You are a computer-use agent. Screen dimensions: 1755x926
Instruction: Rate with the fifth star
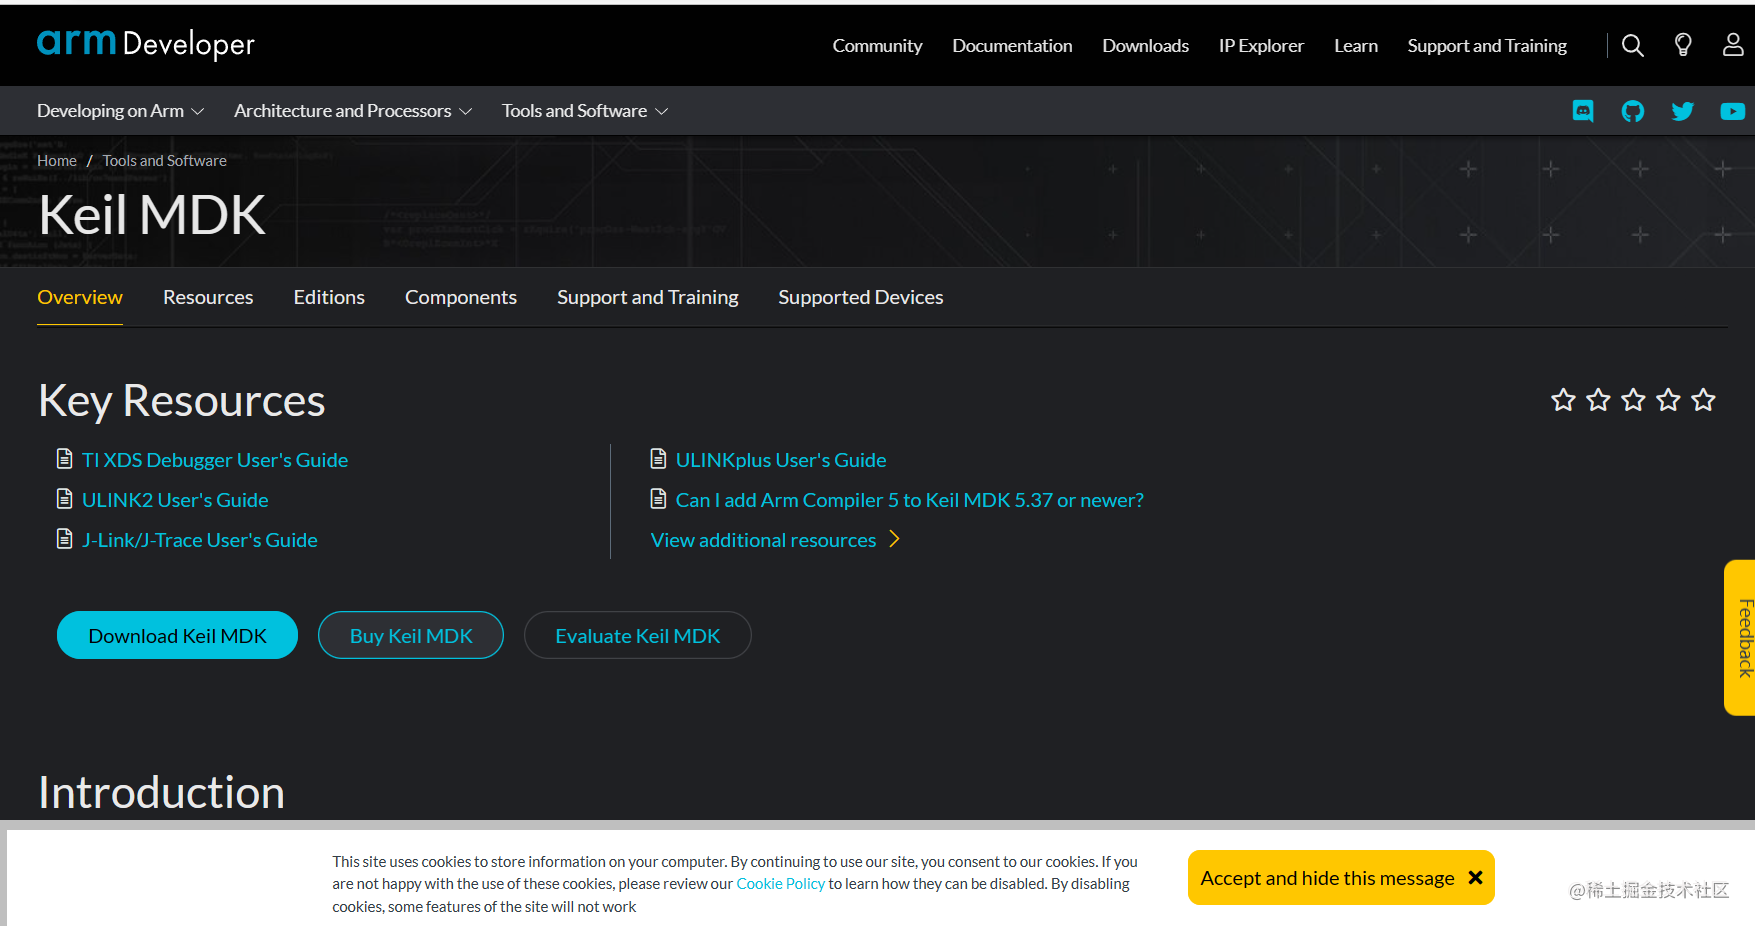[1703, 400]
